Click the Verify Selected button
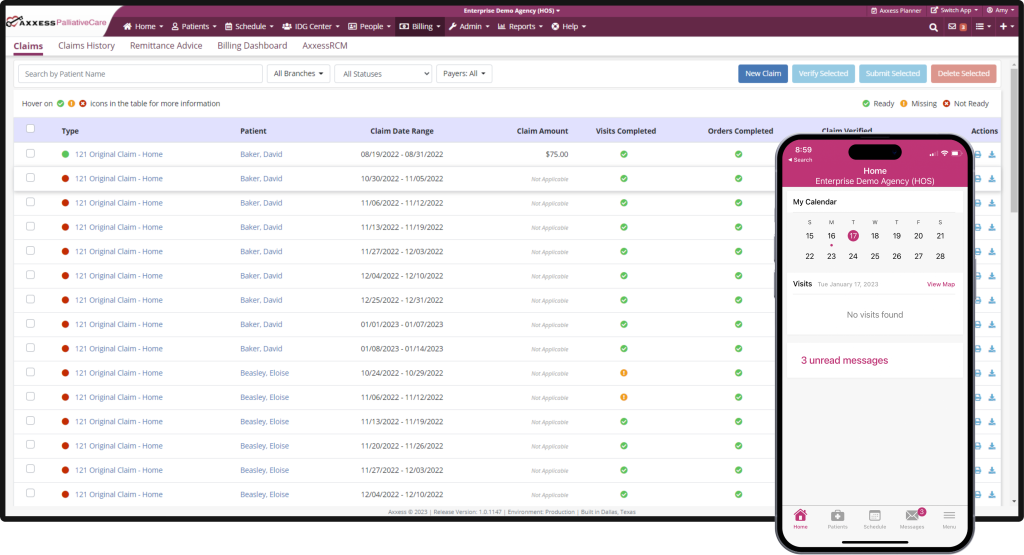Screen dimensions: 1024x555 pyautogui.click(x=823, y=74)
